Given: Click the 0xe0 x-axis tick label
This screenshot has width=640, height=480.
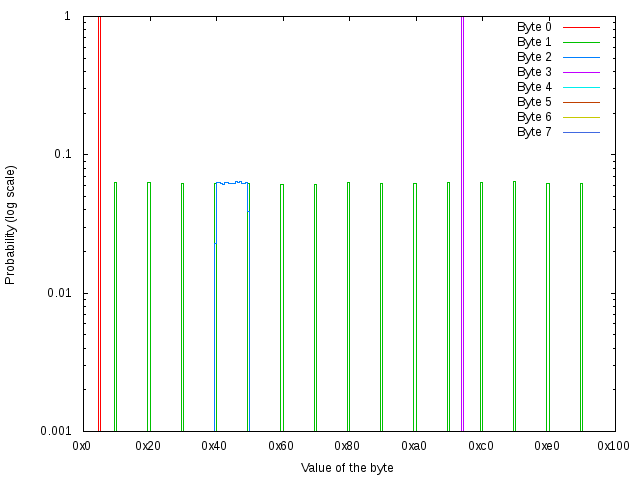Looking at the screenshot, I should 546,445.
